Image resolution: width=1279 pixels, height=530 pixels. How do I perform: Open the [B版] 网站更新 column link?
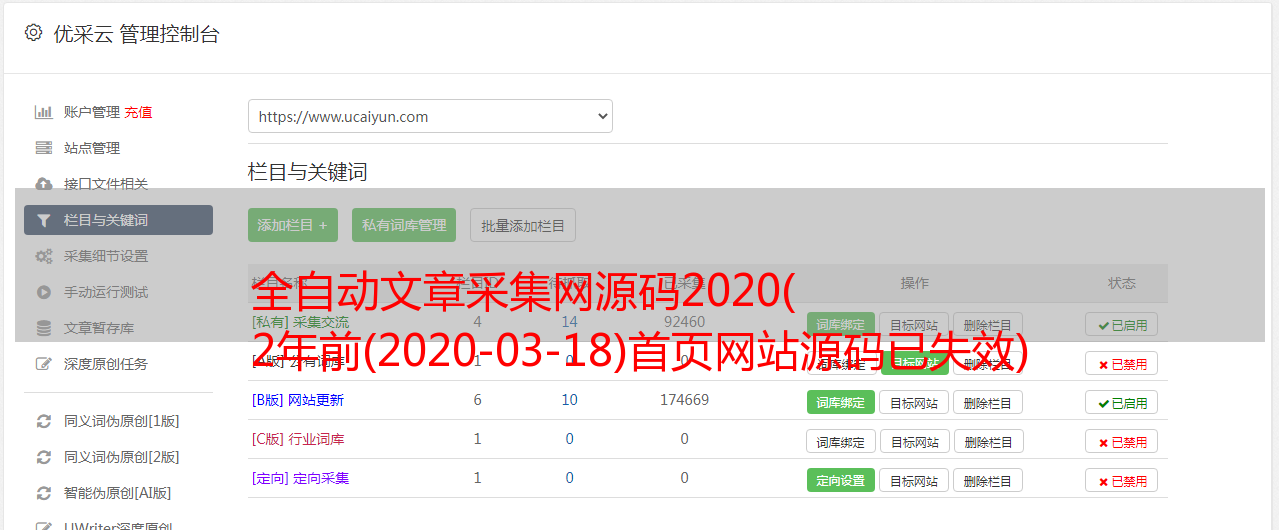click(298, 400)
